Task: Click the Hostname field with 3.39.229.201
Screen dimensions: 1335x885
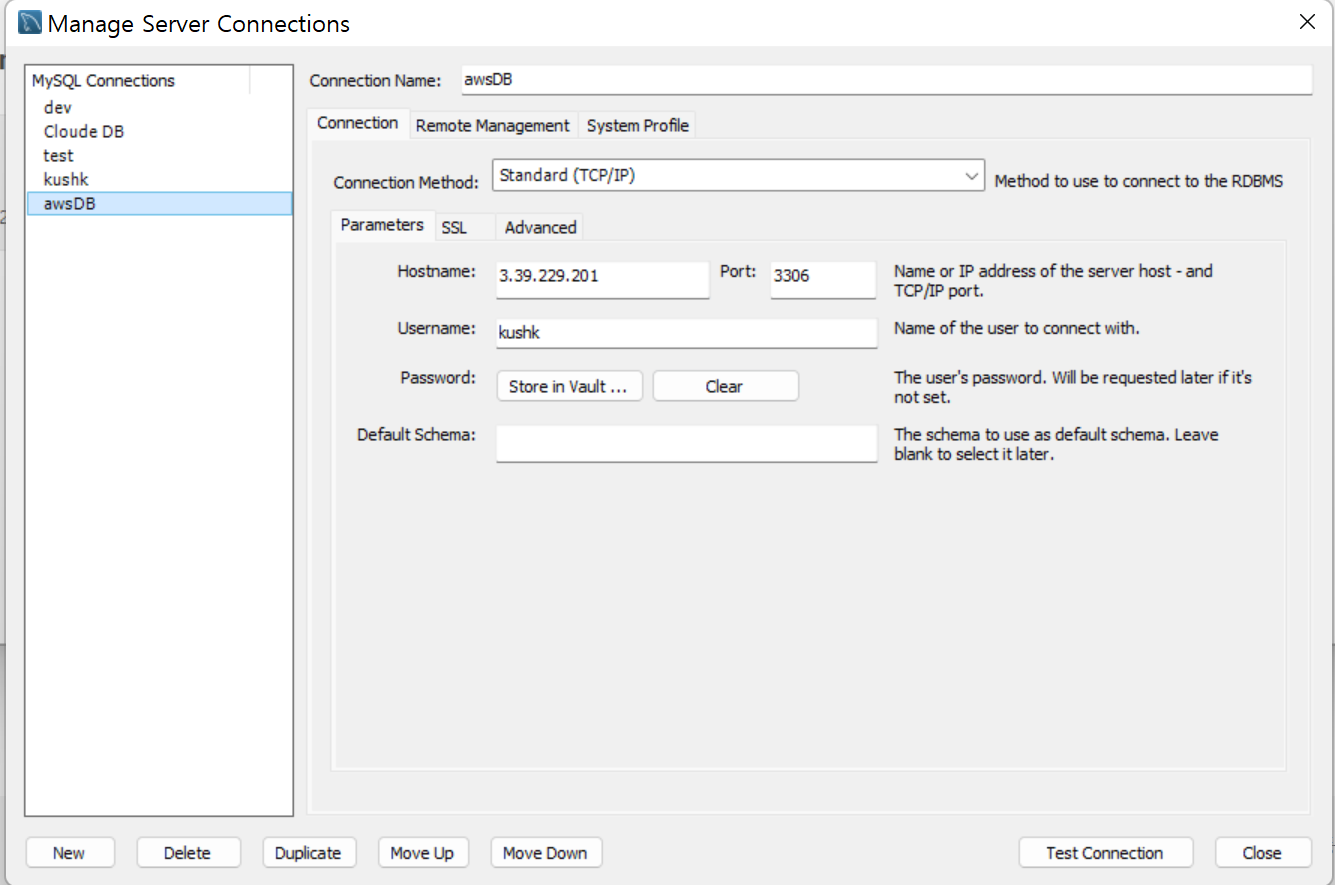Action: point(602,278)
